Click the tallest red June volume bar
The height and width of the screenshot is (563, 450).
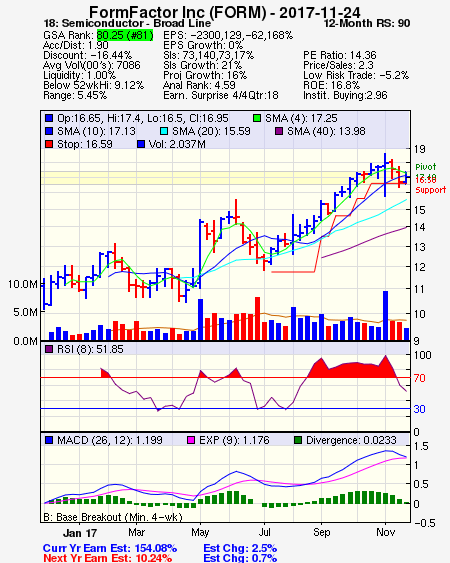pyautogui.click(x=258, y=318)
